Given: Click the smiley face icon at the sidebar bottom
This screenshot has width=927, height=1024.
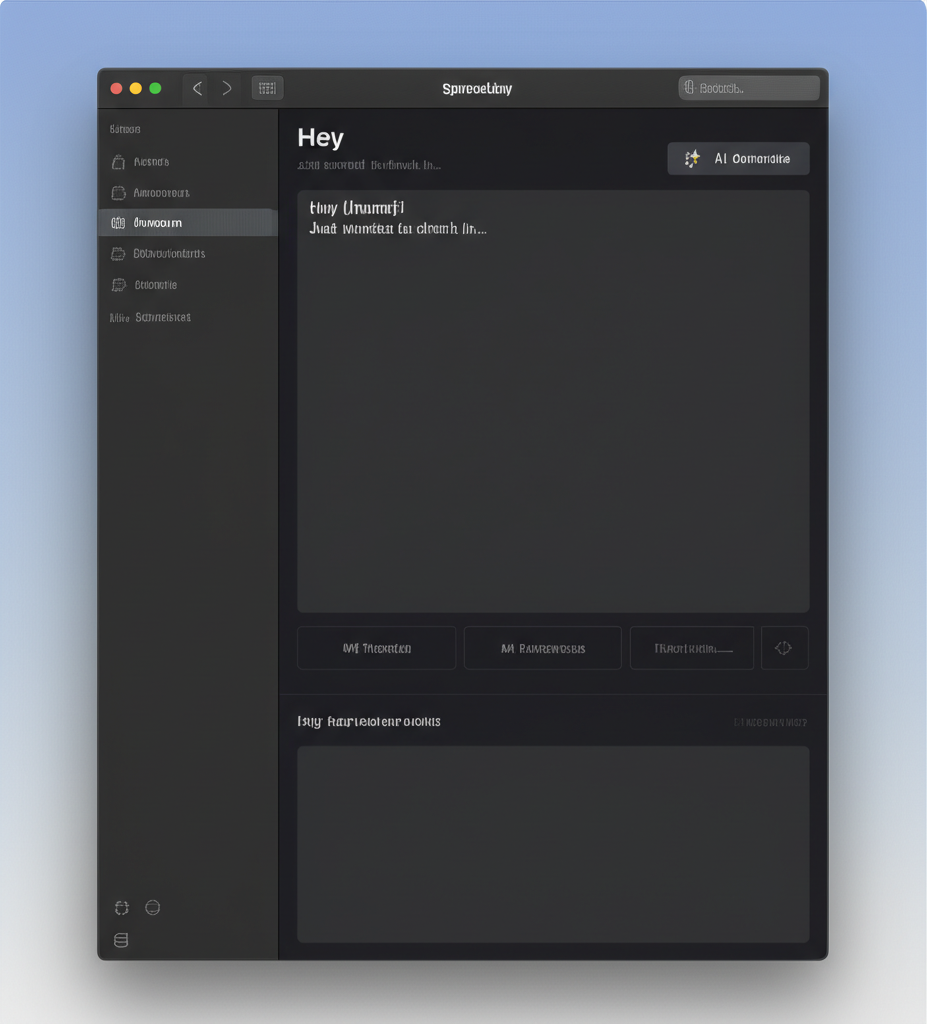Looking at the screenshot, I should [x=152, y=907].
